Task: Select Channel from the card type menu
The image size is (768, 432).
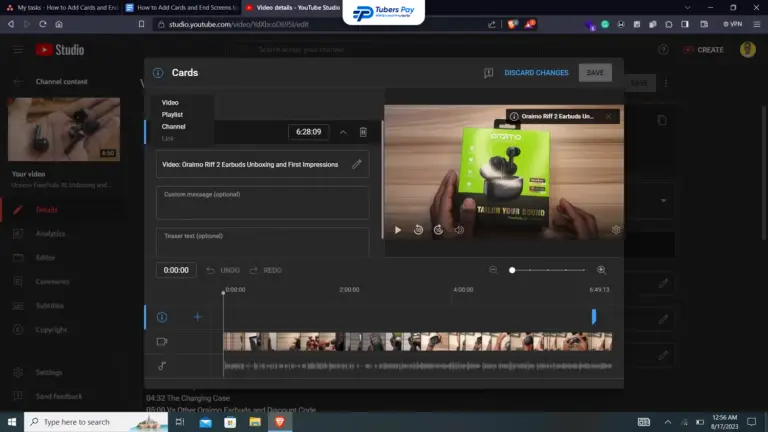Action: coord(173,126)
